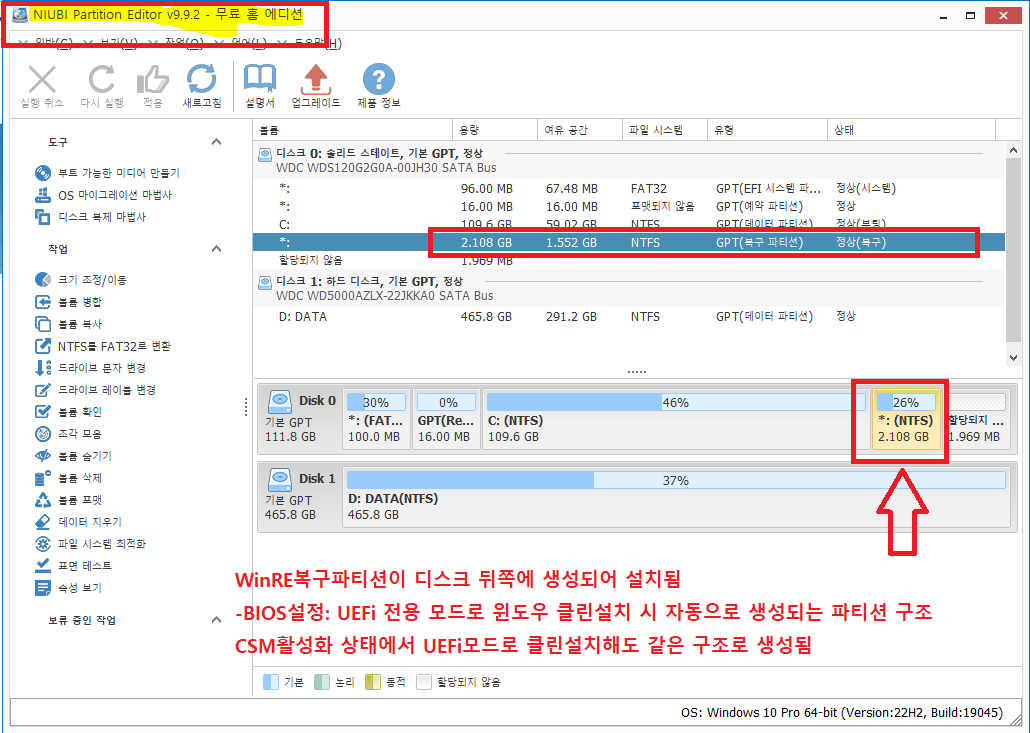Select 드라이브 레이블 변경
The image size is (1030, 733).
pos(95,390)
